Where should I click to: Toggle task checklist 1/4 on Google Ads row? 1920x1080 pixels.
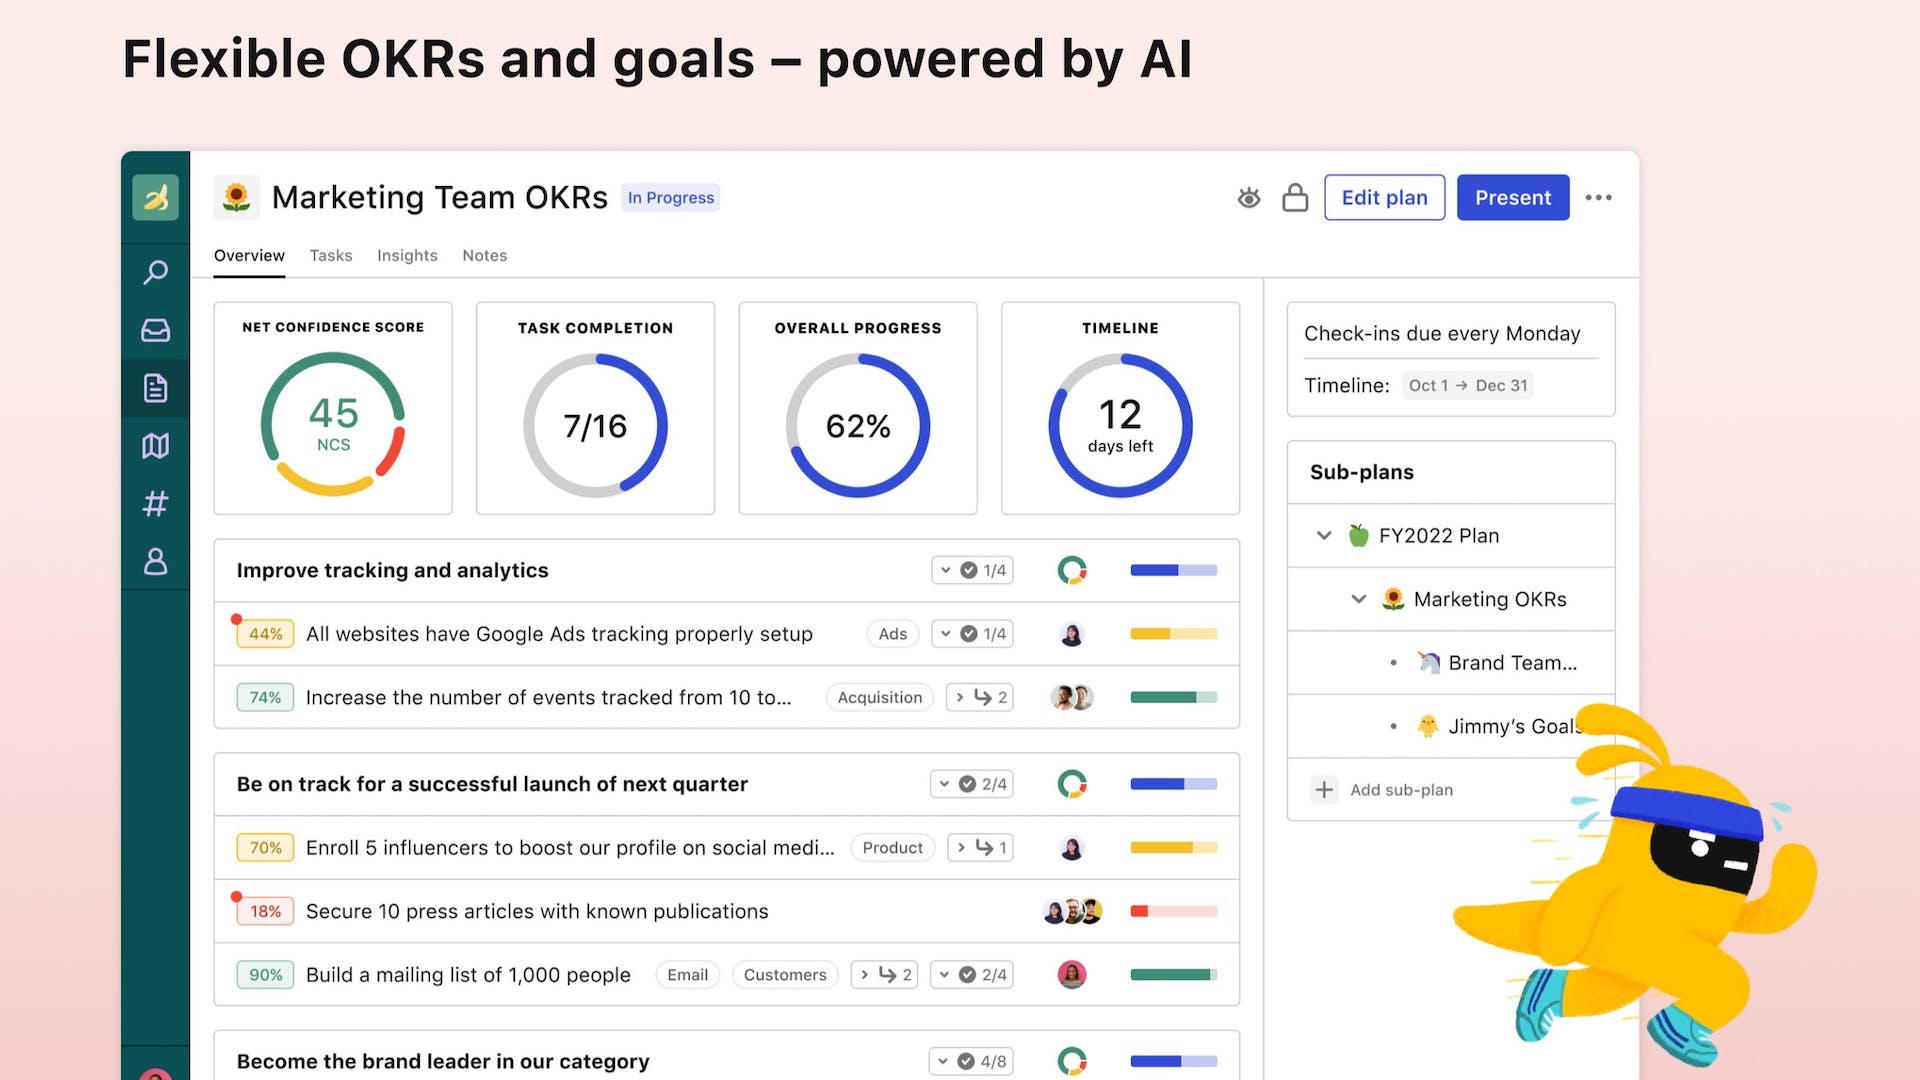click(x=972, y=634)
